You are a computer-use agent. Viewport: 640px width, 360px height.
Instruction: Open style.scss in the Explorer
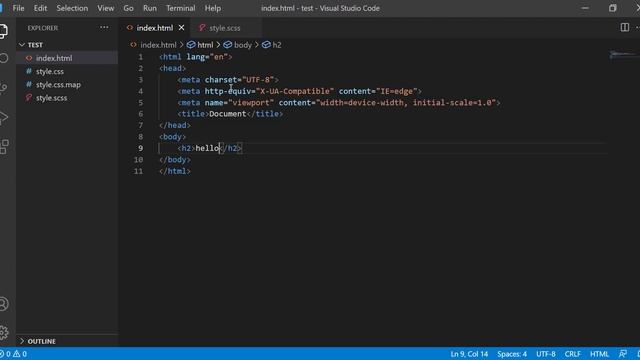(x=67, y=98)
